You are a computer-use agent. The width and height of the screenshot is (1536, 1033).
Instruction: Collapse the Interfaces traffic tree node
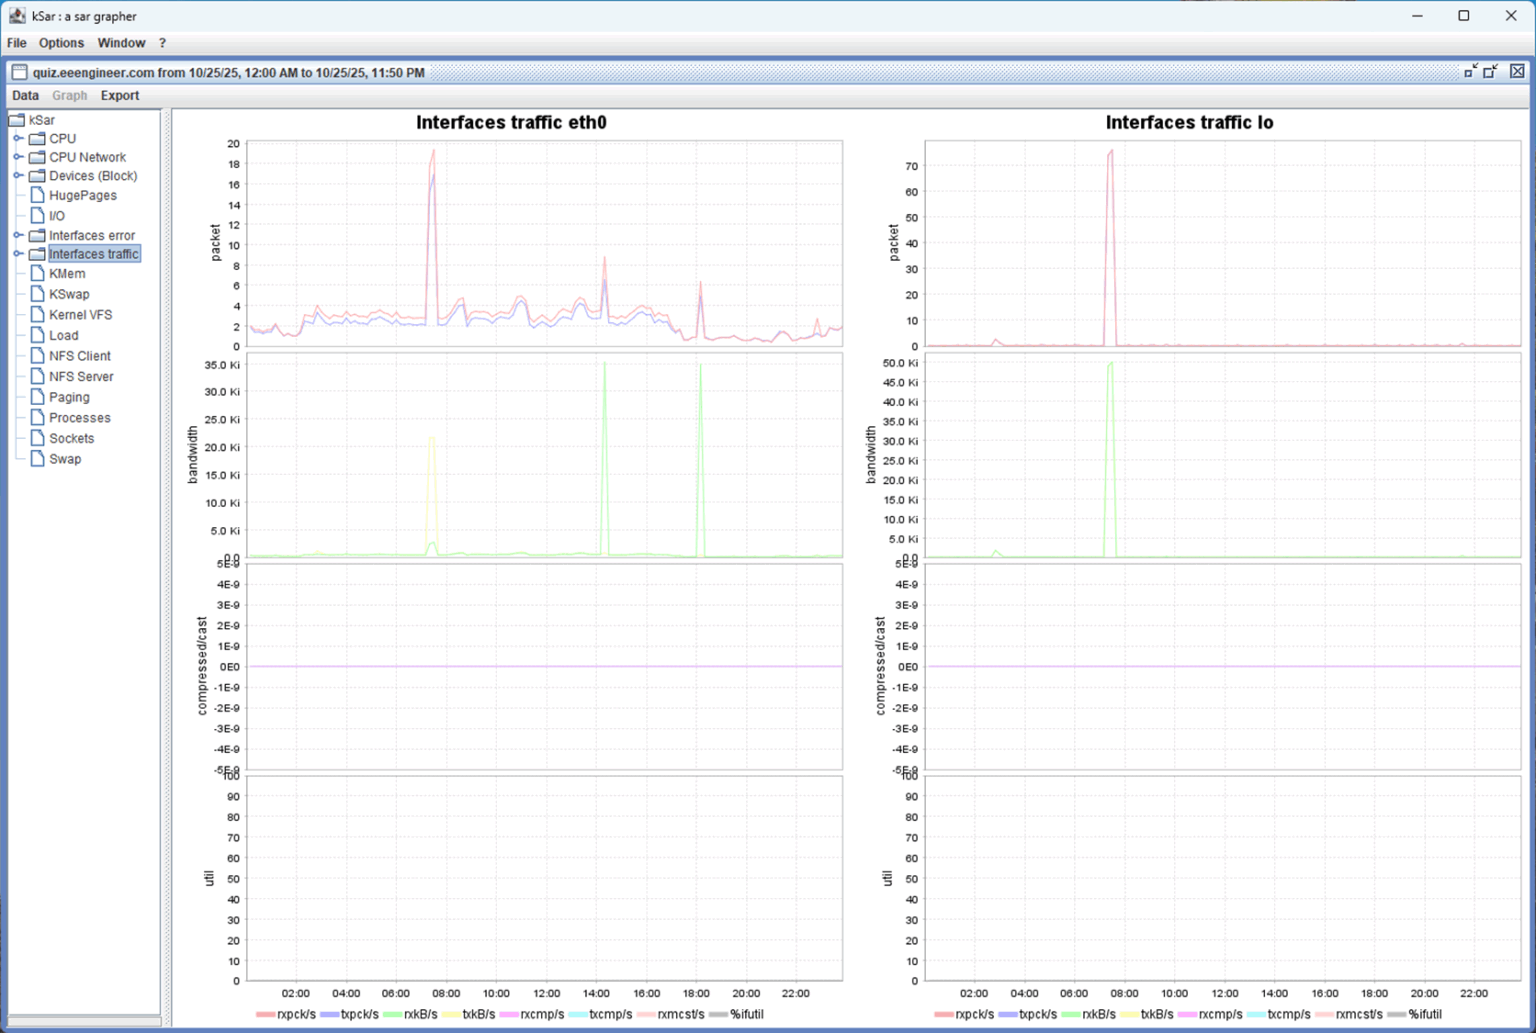[18, 254]
